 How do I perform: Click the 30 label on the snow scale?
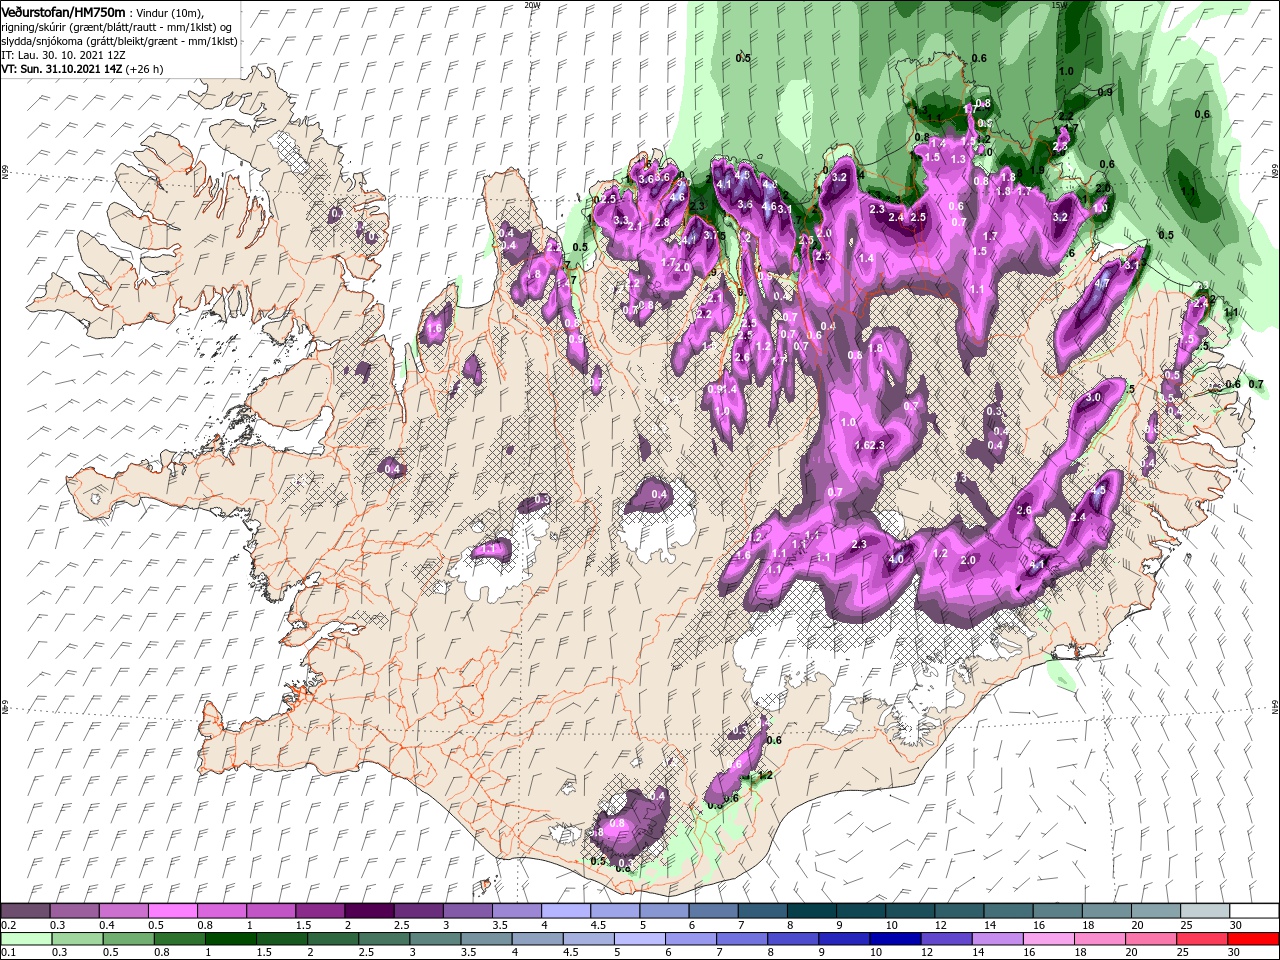tap(1236, 925)
